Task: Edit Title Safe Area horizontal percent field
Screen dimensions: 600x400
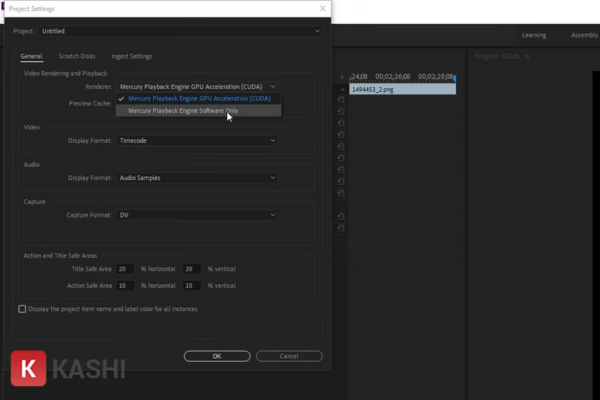Action: point(125,269)
